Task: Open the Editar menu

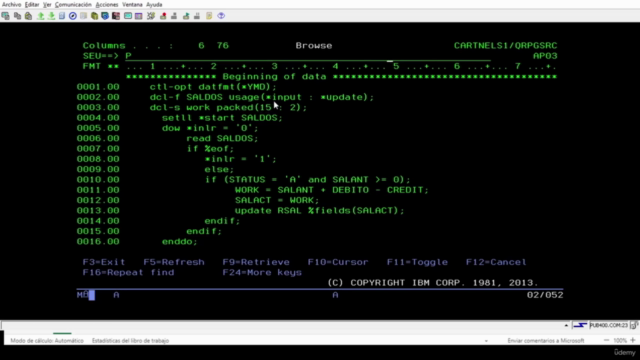Action: pos(32,4)
